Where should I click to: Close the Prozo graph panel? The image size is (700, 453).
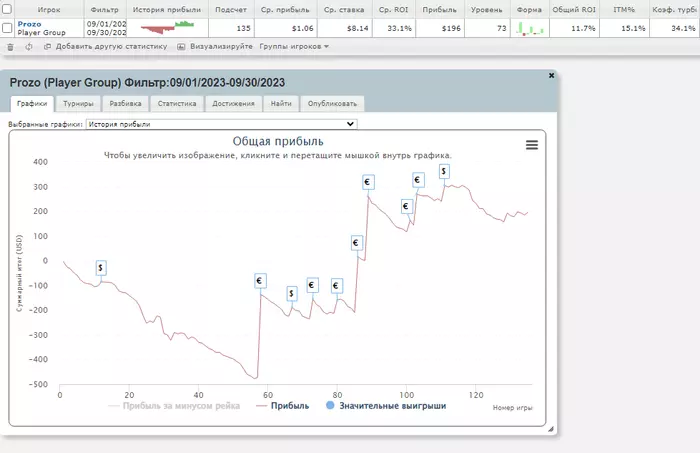point(551,75)
